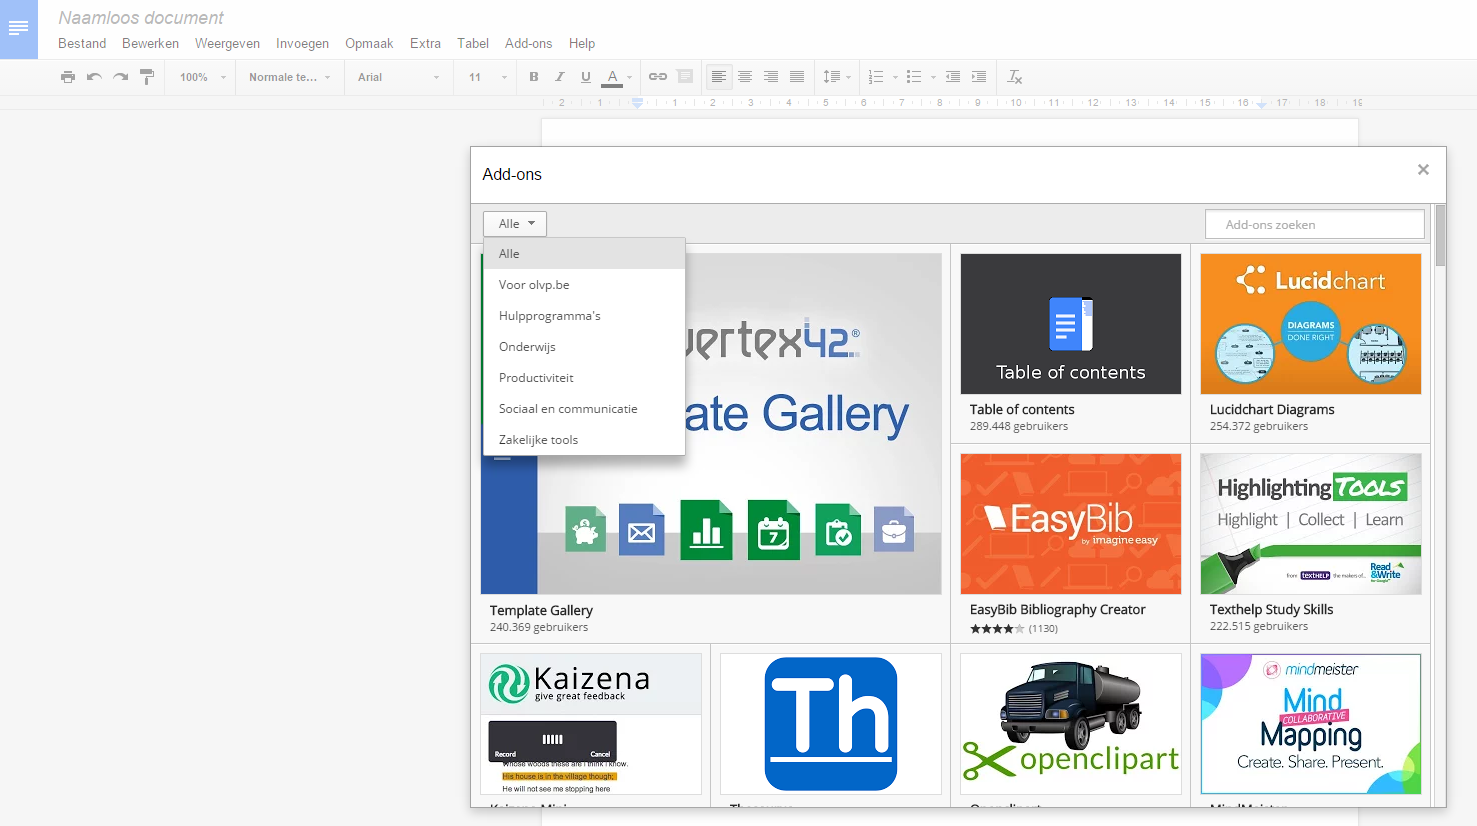1477x826 pixels.
Task: Open the openclipart add-on thumbnail
Action: coord(1071,724)
